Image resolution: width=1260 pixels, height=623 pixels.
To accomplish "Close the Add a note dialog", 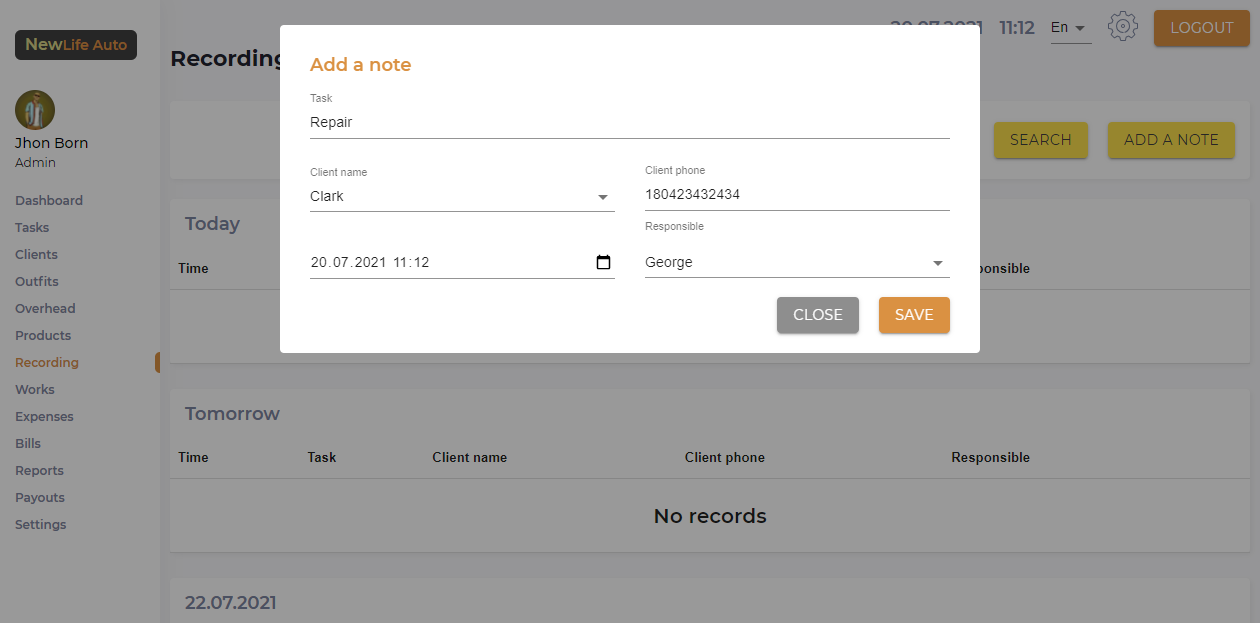I will click(x=817, y=315).
